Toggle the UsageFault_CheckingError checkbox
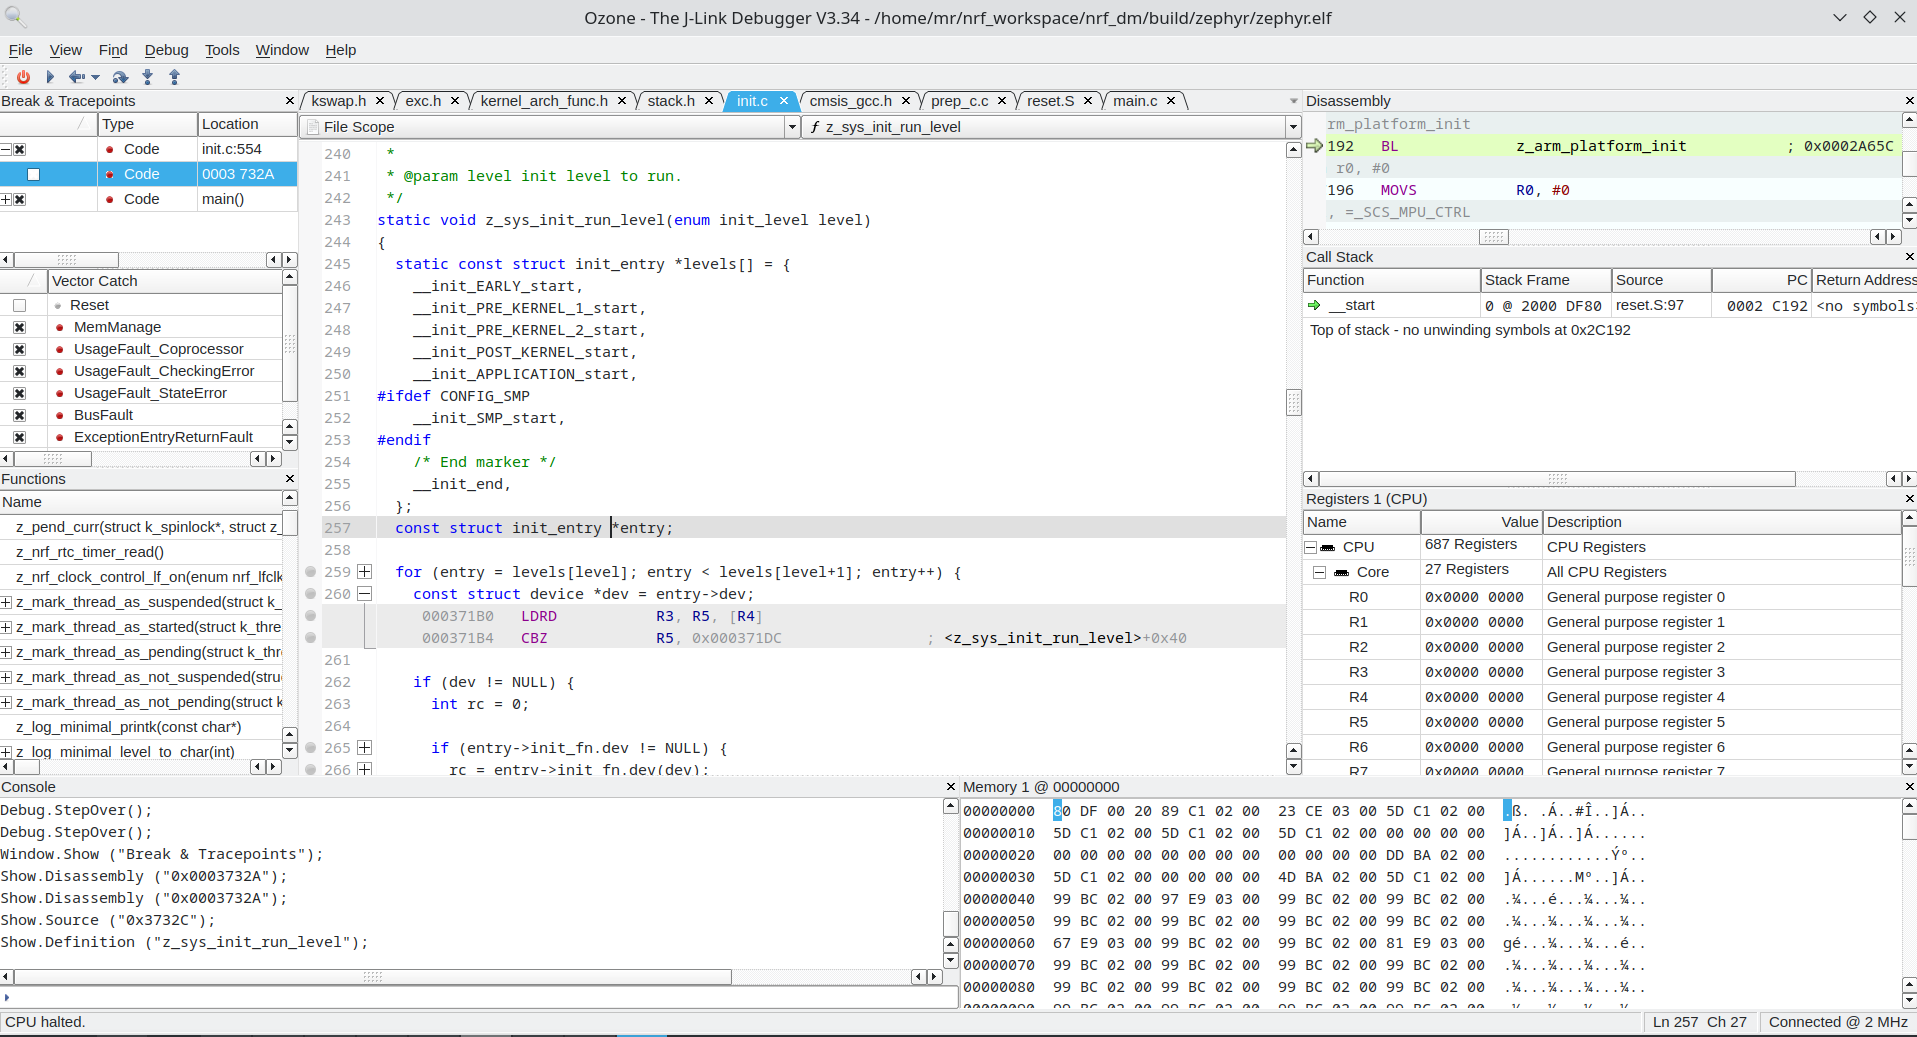 (19, 371)
